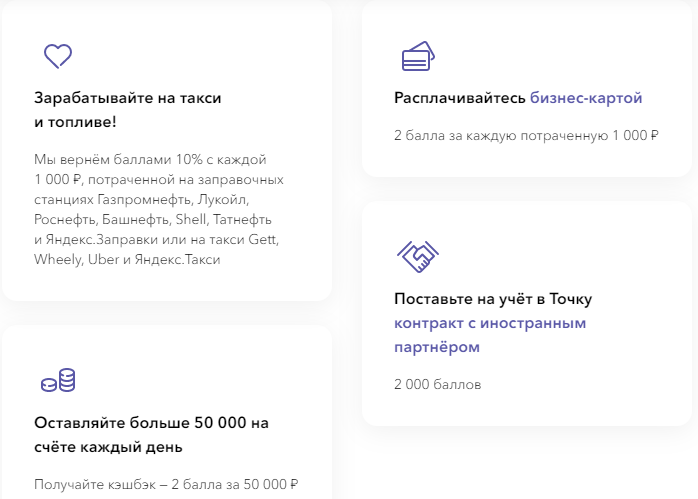698x499 pixels.
Task: Open the 'бизнес-картой' link
Action: pos(586,98)
